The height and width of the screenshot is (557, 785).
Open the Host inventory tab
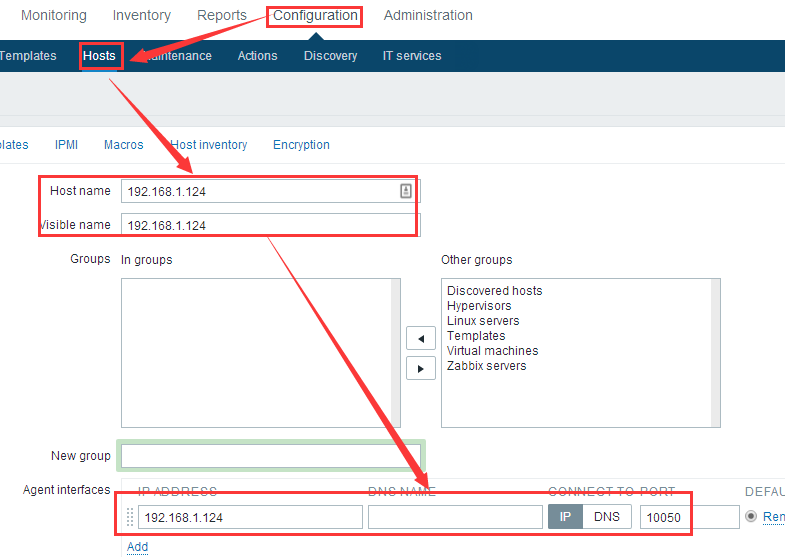208,145
